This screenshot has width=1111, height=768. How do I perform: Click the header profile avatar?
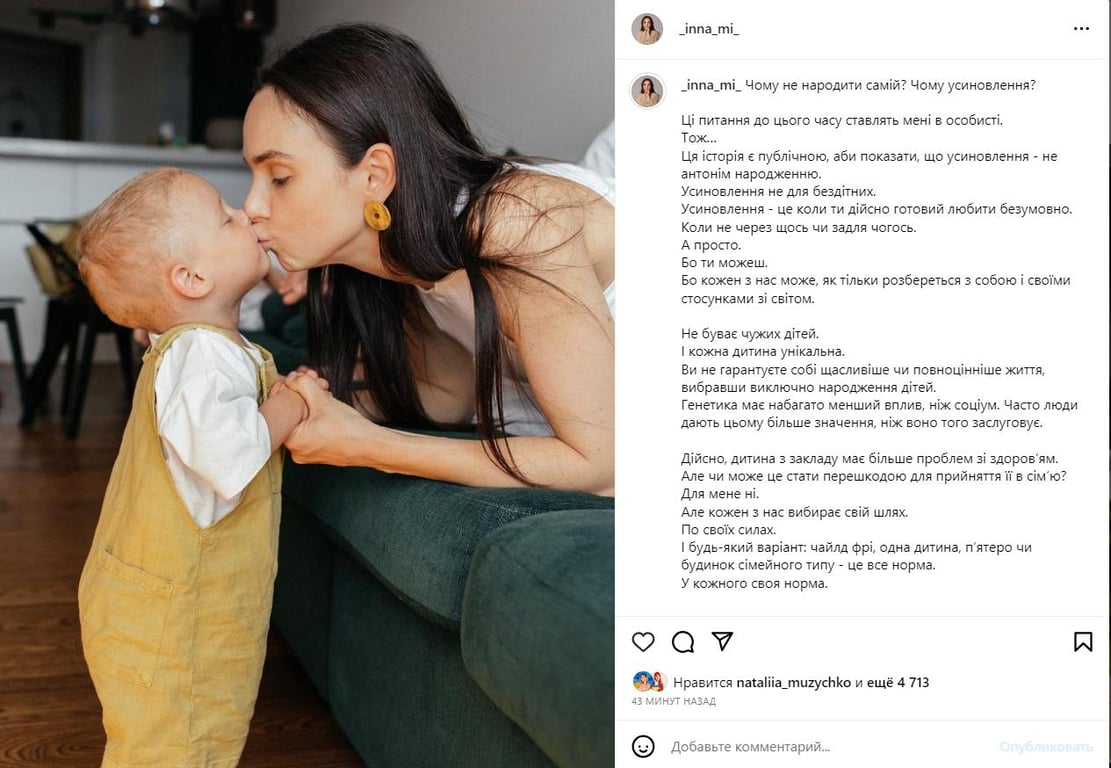click(x=647, y=29)
